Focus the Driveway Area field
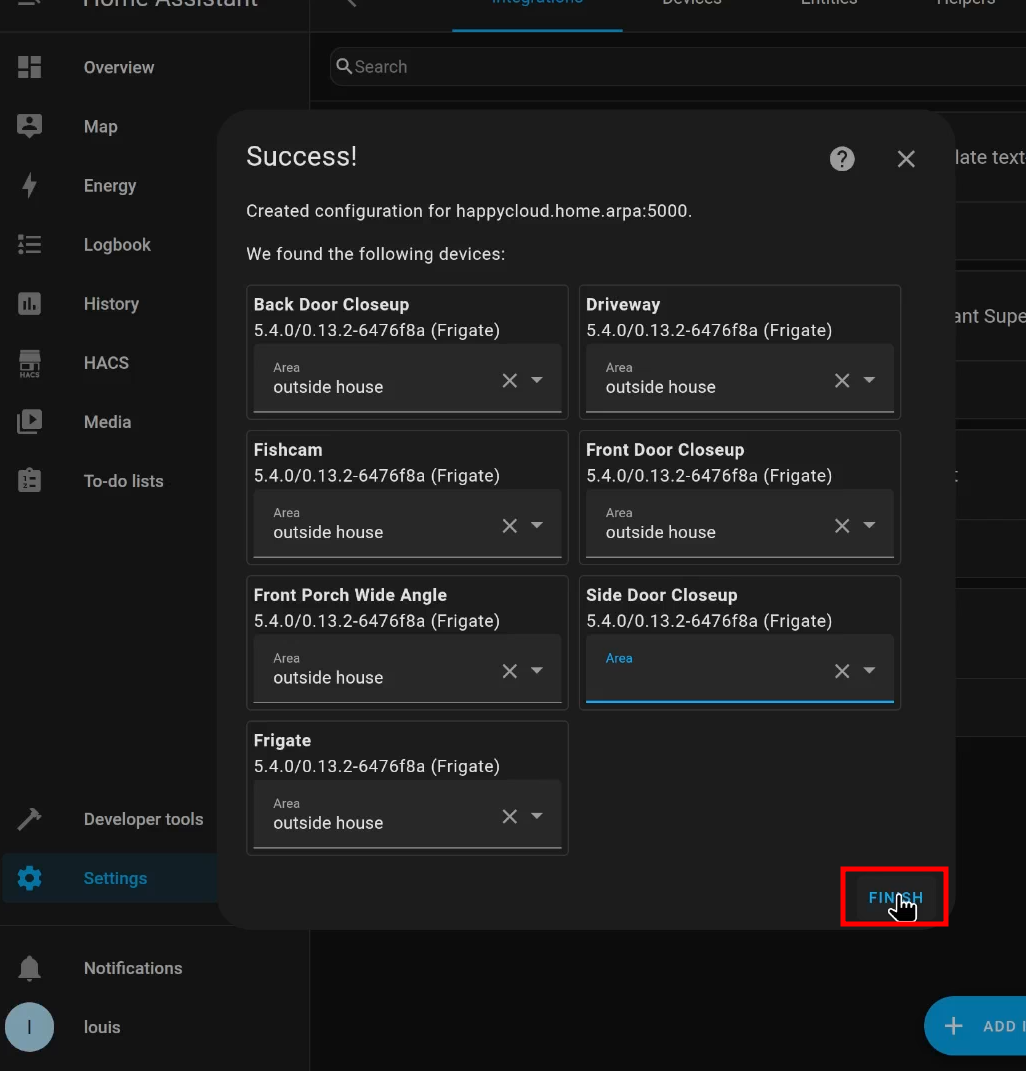 [740, 378]
